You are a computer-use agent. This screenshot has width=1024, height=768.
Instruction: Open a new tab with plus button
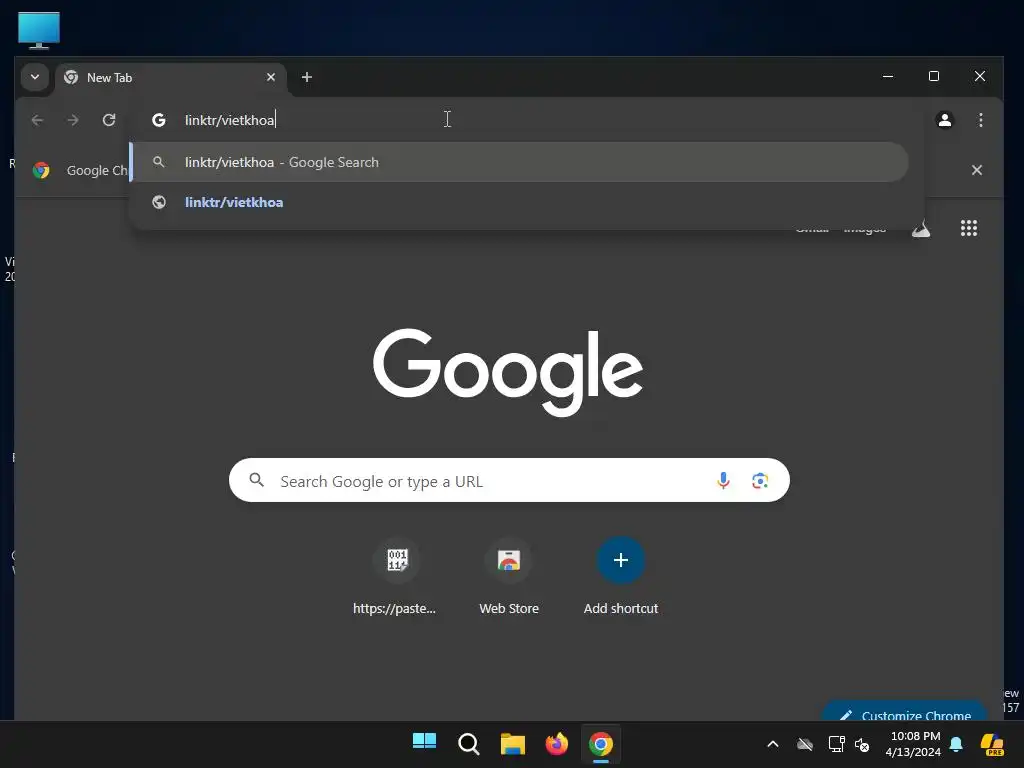(306, 77)
